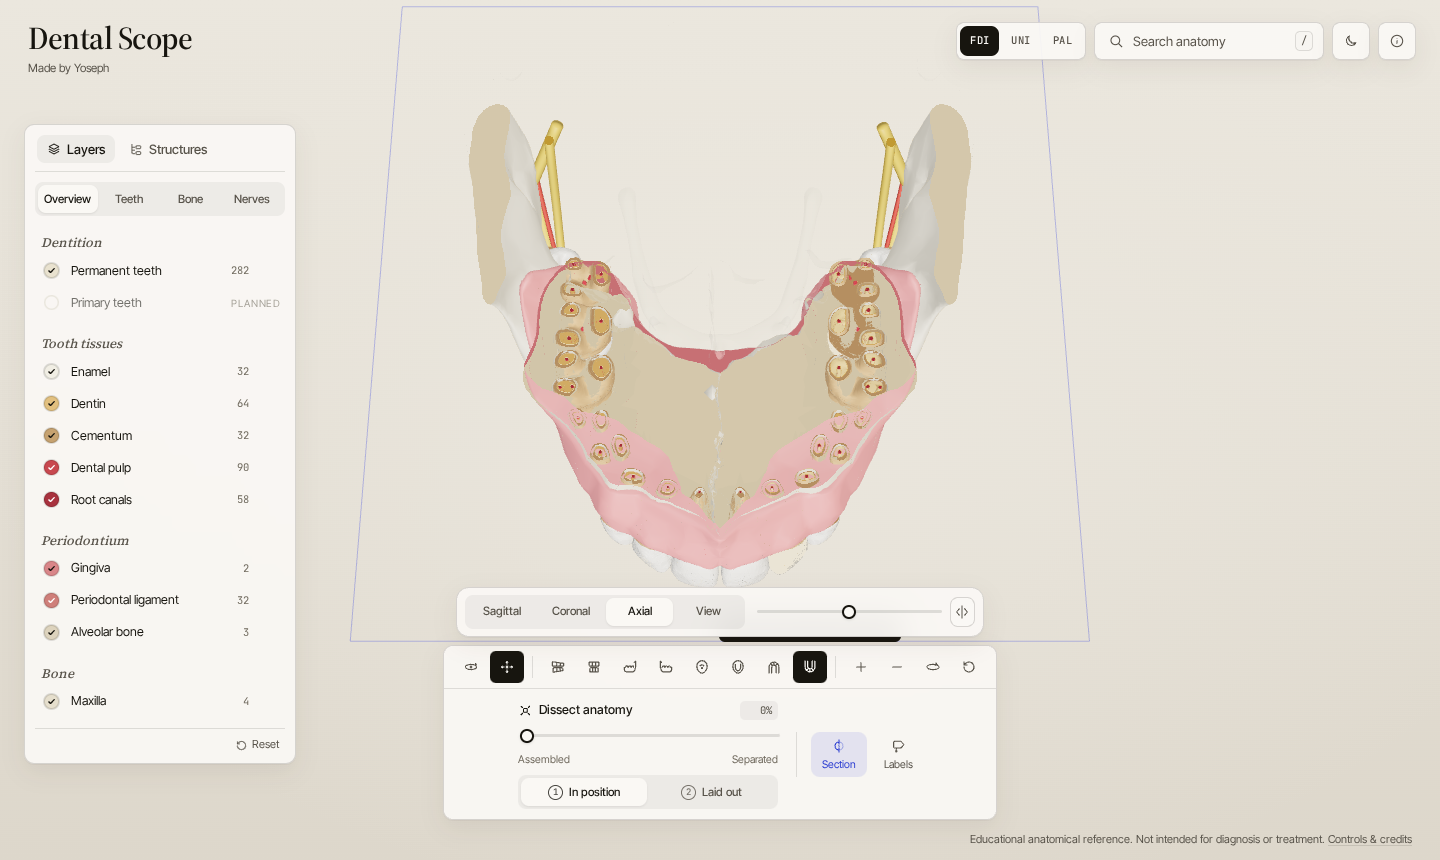Image resolution: width=1440 pixels, height=860 pixels.
Task: Choose PAL tooth notation
Action: click(x=1062, y=41)
